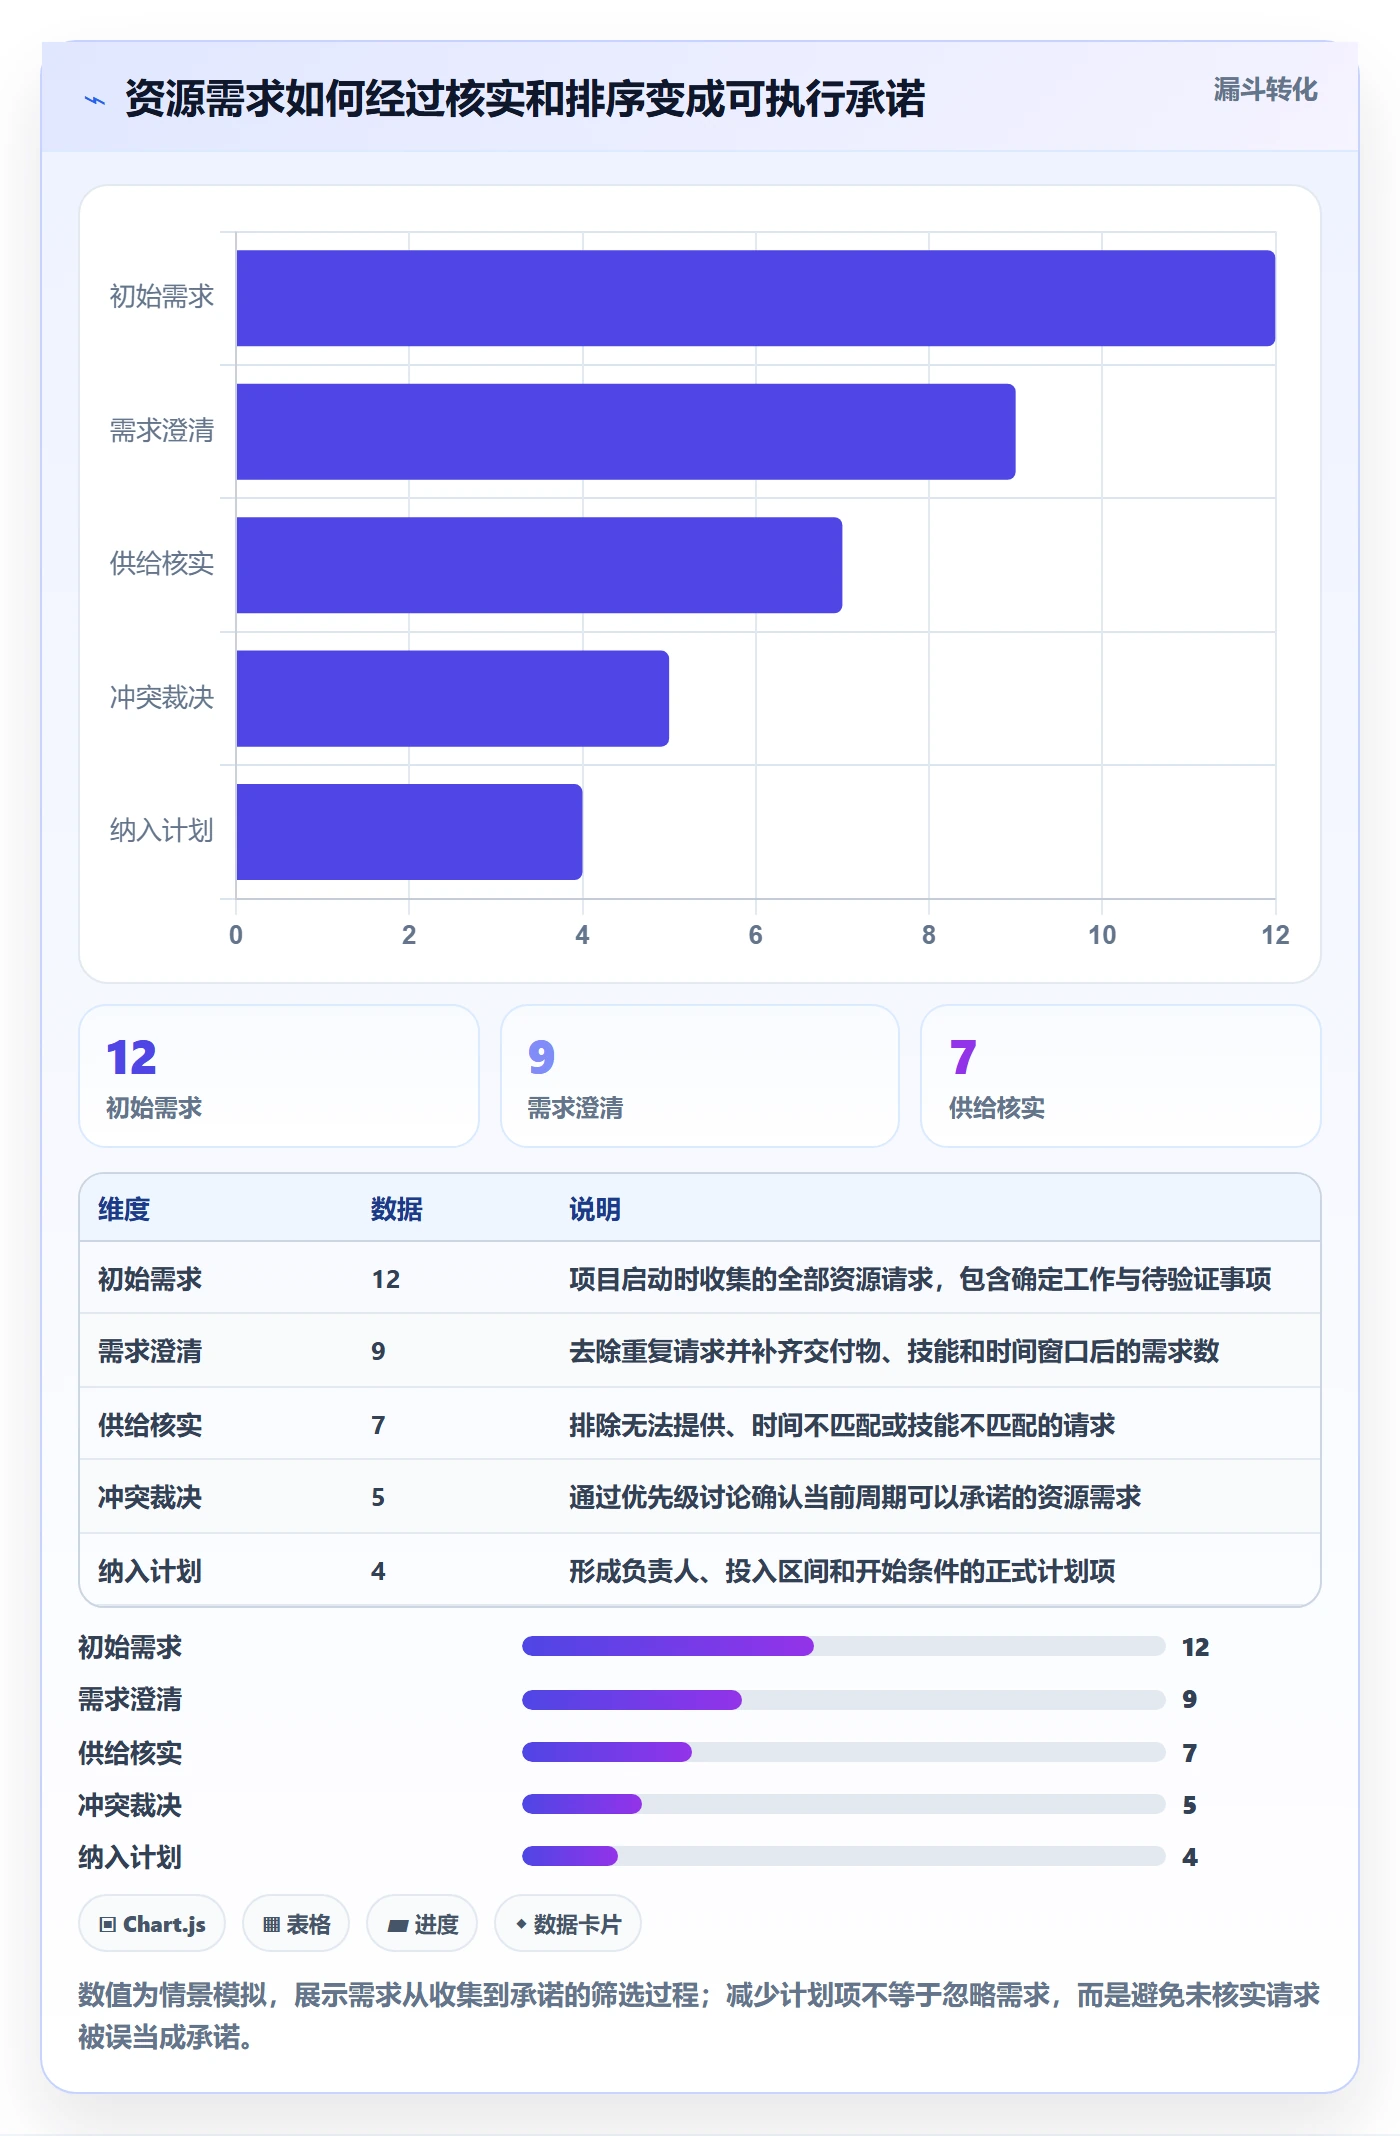
Task: Click the 需求澄清 bar in chart
Action: (x=626, y=431)
